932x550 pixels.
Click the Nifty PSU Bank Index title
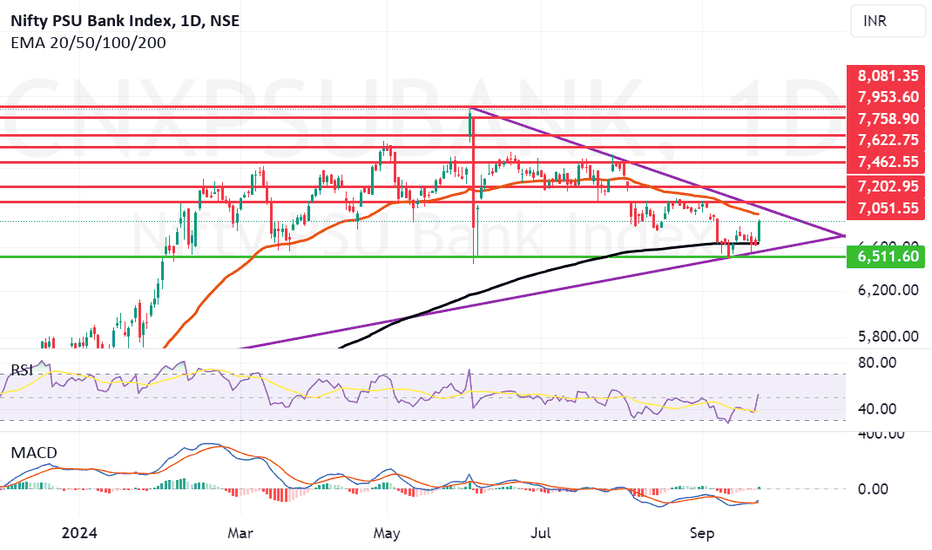[125, 21]
